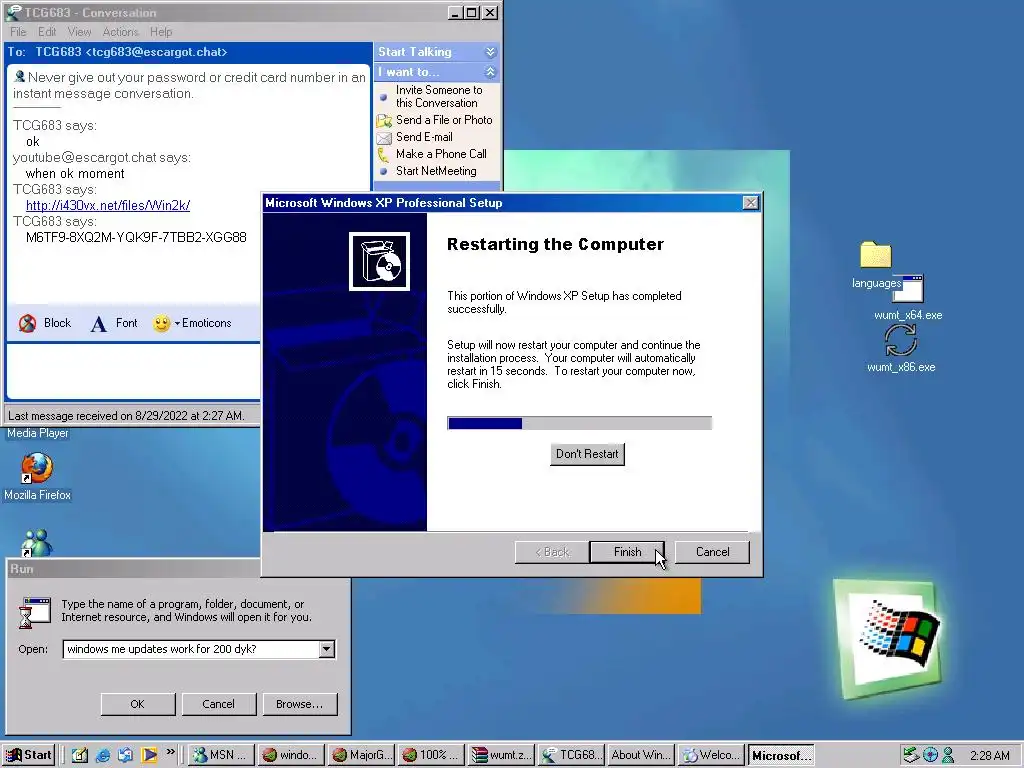Open the Font formatting option
The image size is (1024, 768).
tap(115, 323)
